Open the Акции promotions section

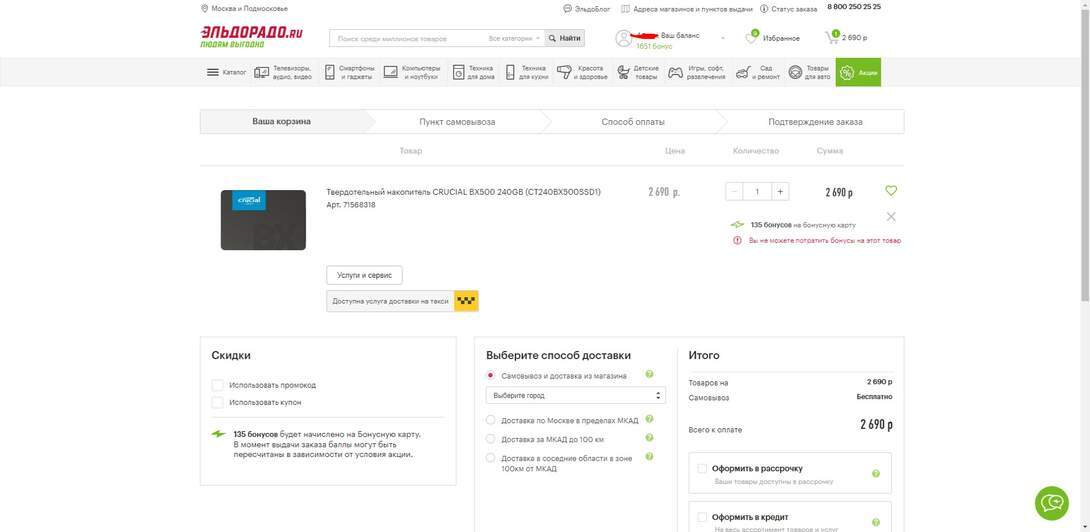(x=858, y=72)
